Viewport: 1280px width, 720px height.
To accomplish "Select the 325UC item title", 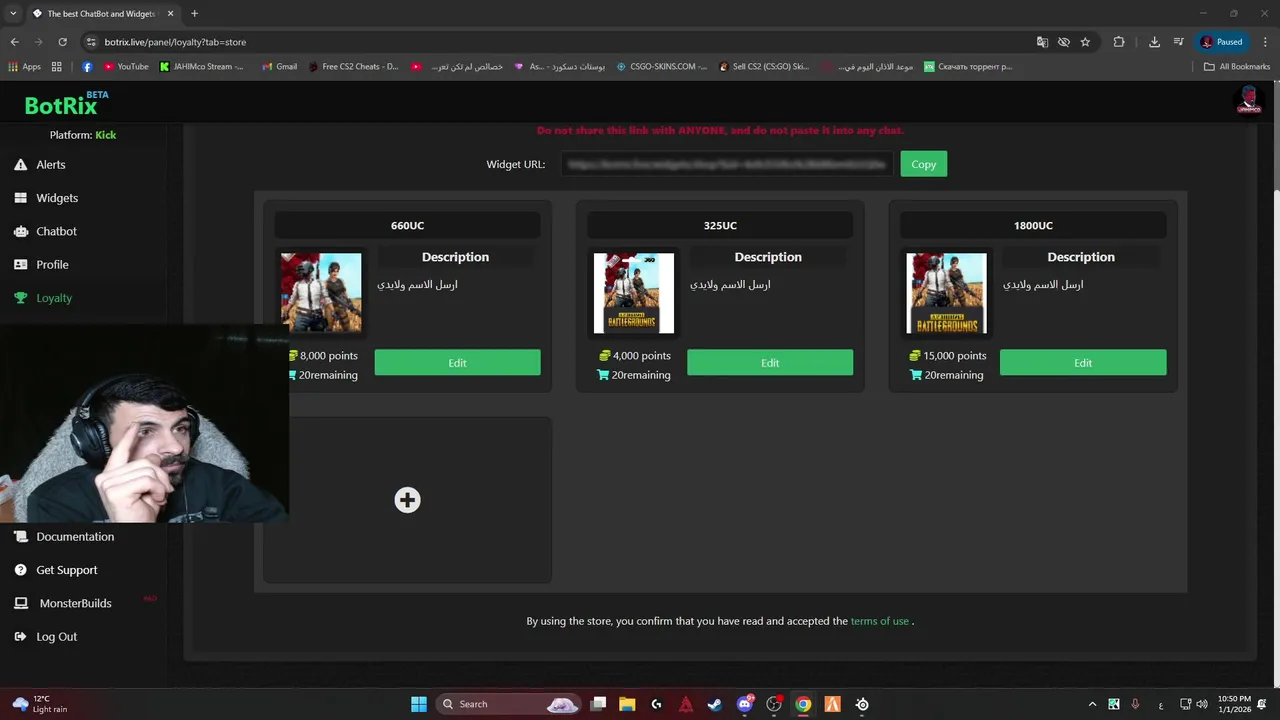I will pos(720,225).
